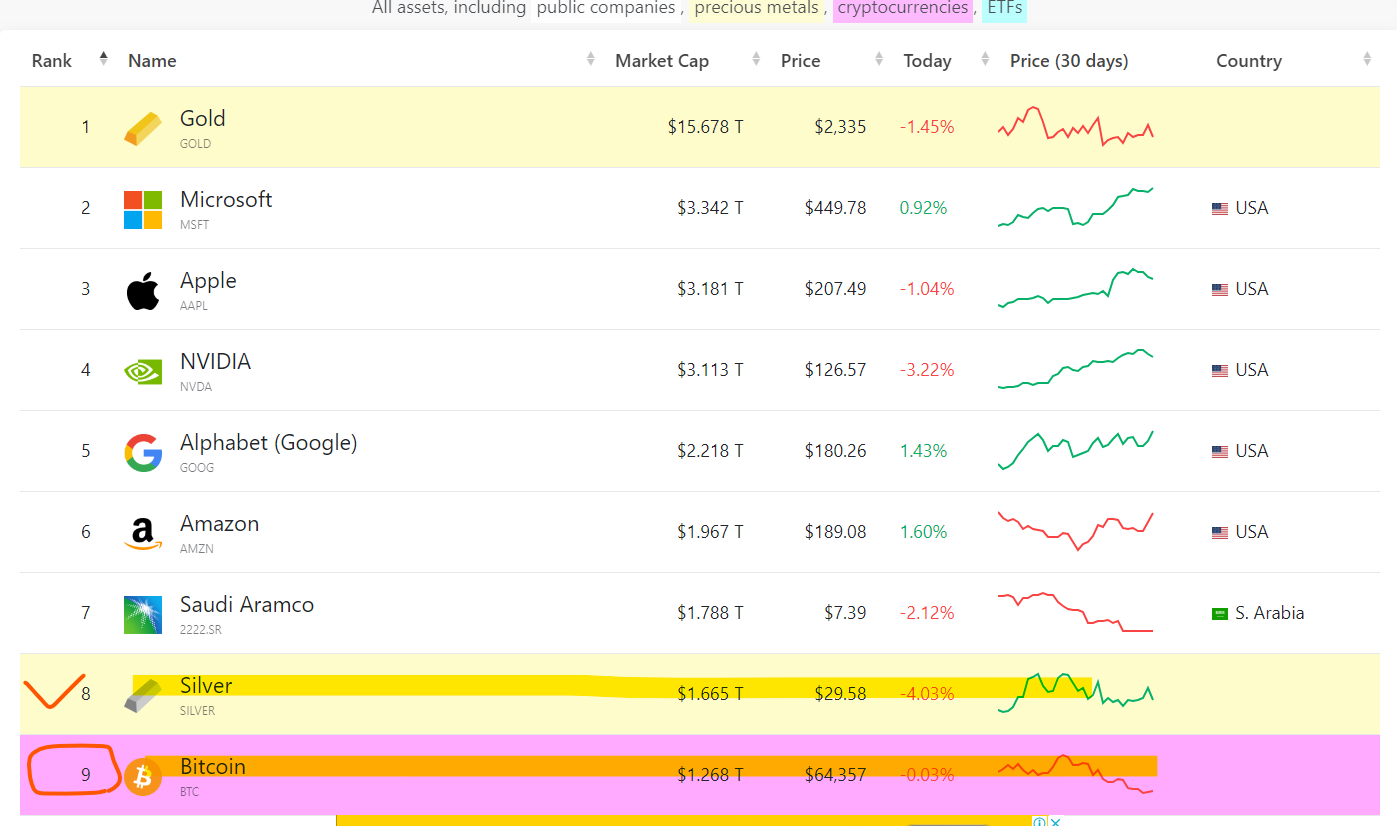Click Amazon's daily change '1.60%'
1397x826 pixels.
tap(923, 532)
